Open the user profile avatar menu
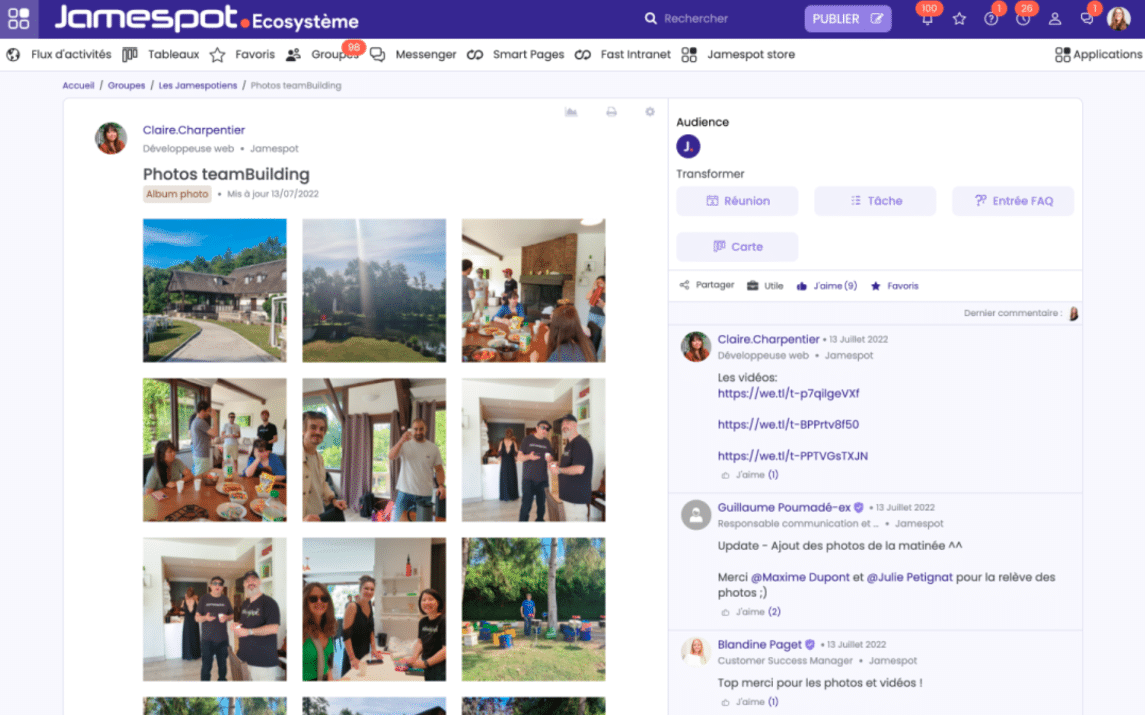Image resolution: width=1145 pixels, height=715 pixels. 1118,19
